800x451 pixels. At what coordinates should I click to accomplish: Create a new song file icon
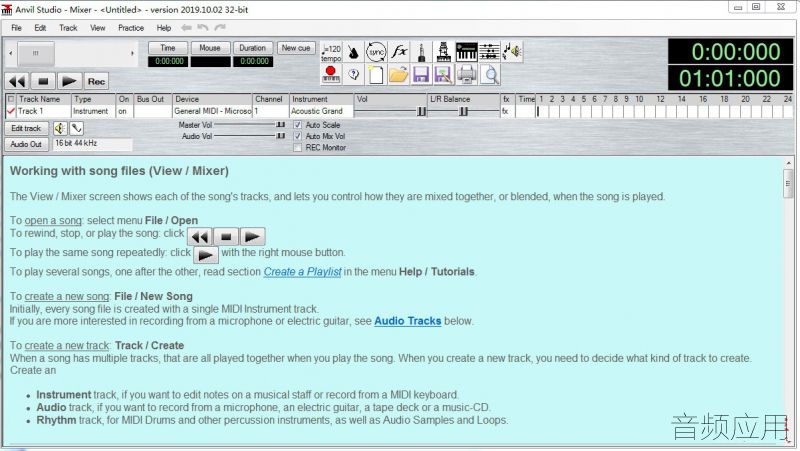376,74
